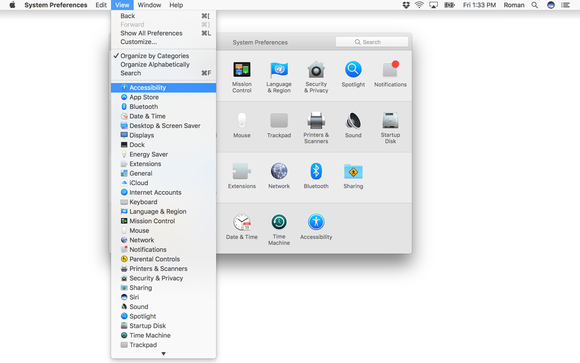Choose Customize… in the View menu
580x363 pixels.
point(163,42)
